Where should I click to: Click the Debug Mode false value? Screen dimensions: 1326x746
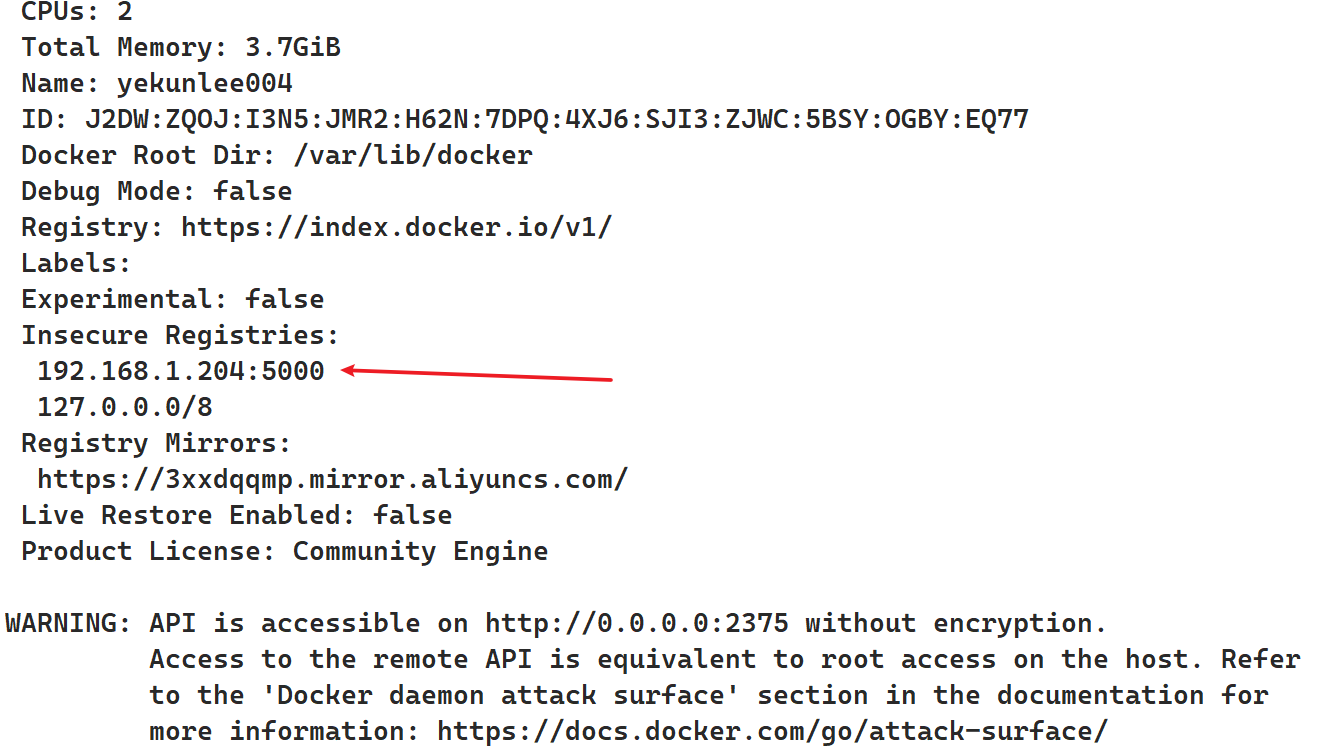click(x=253, y=191)
